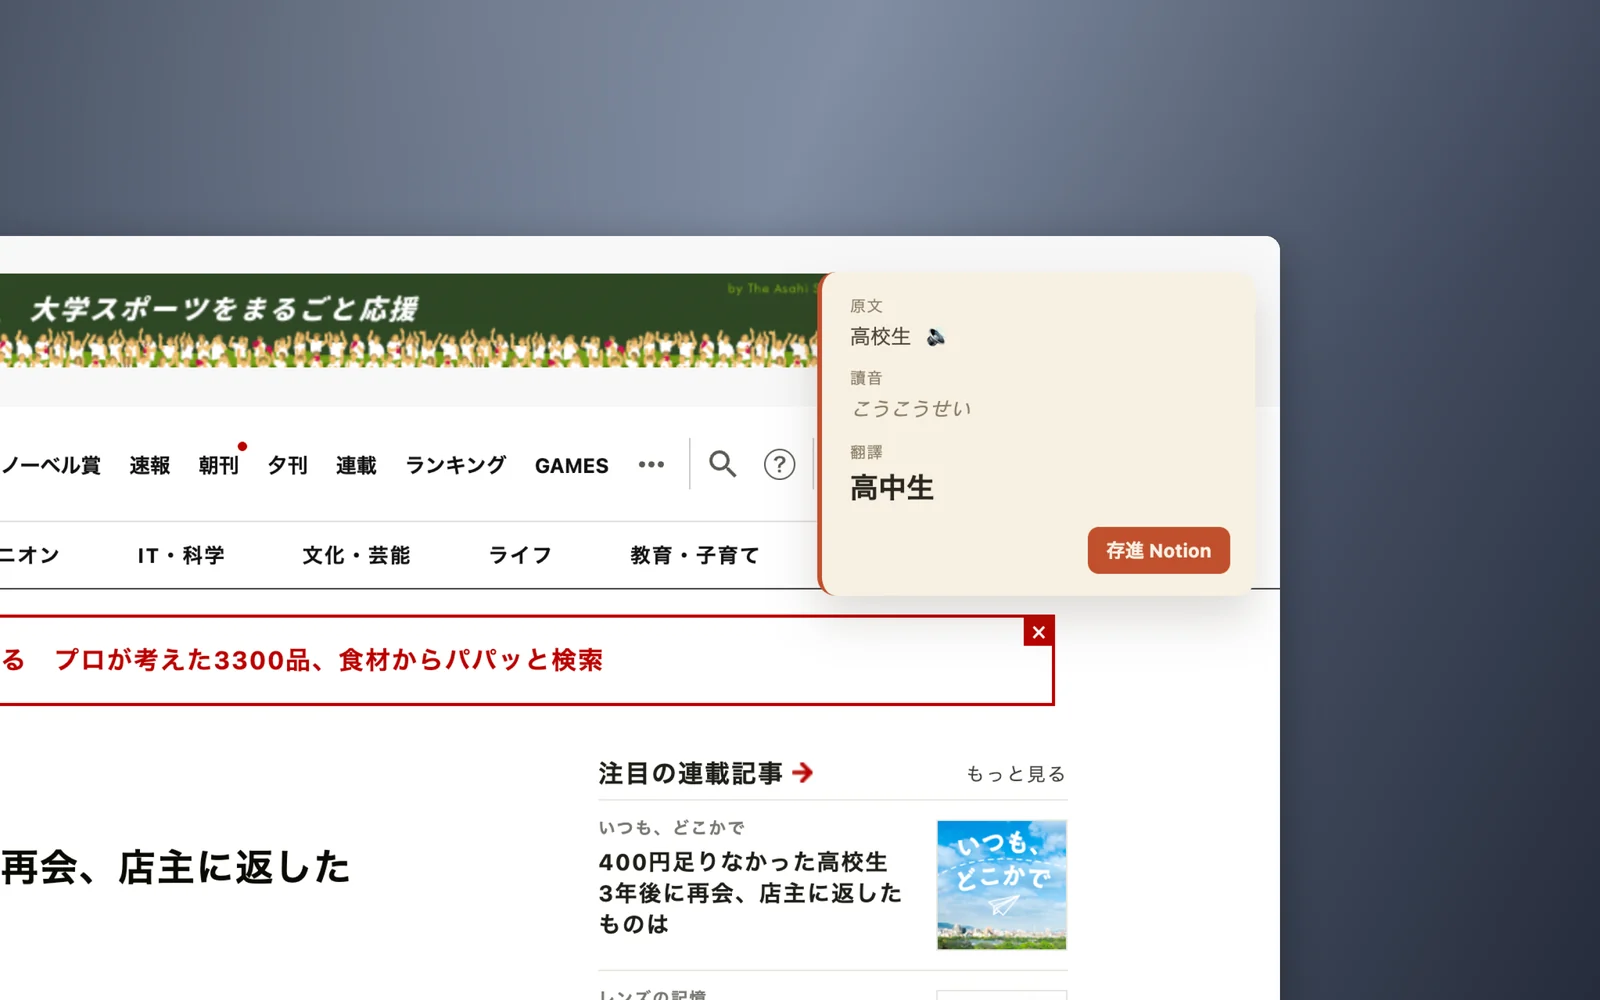Click the プロが考えた3300品 promo link
Image resolution: width=1600 pixels, height=1000 pixels.
(329, 660)
